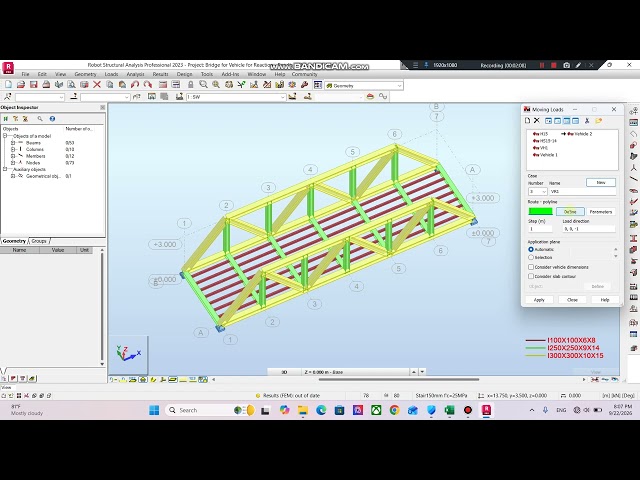Click the help question icon in Object Inspector
This screenshot has width=640, height=480.
pos(52,119)
